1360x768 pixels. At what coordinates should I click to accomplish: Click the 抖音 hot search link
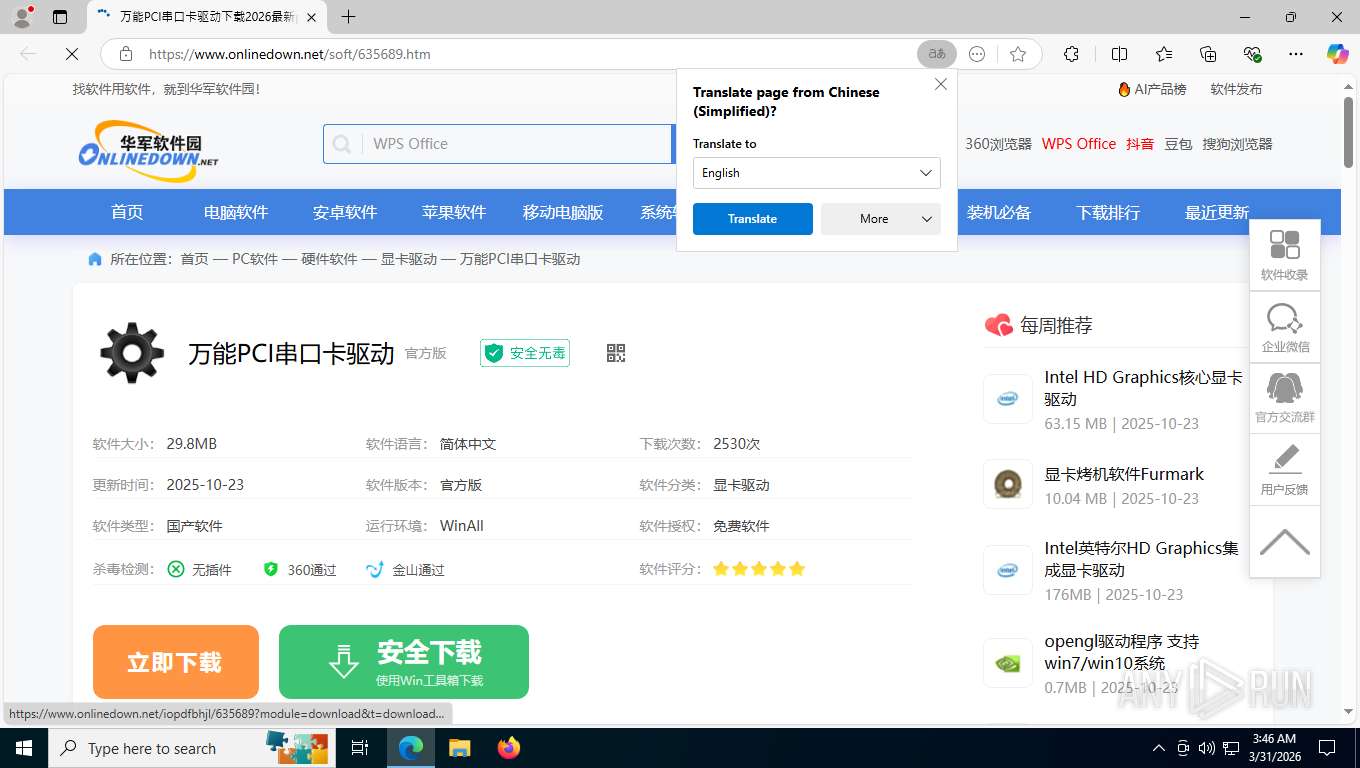[1140, 144]
